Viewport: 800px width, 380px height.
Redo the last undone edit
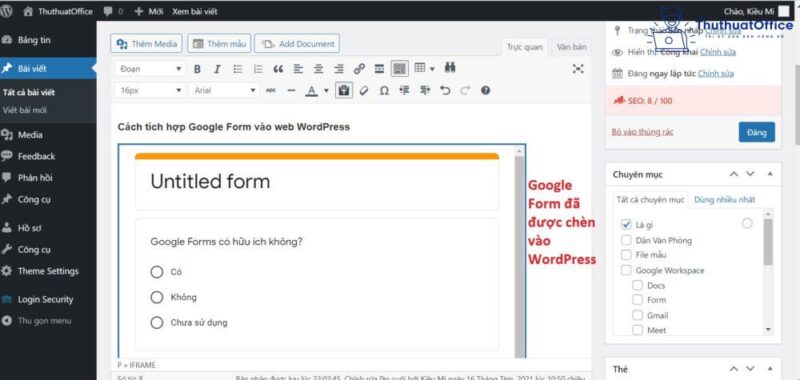[465, 90]
